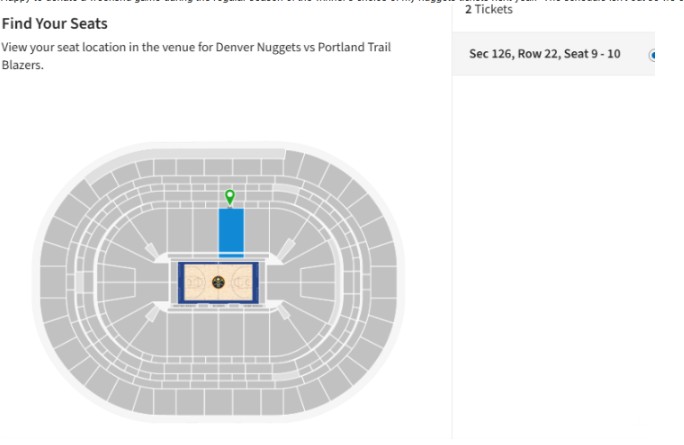This screenshot has height=445, width=684.
Task: Open the Sec 126, Row 22 ticket listing
Action: pos(545,54)
